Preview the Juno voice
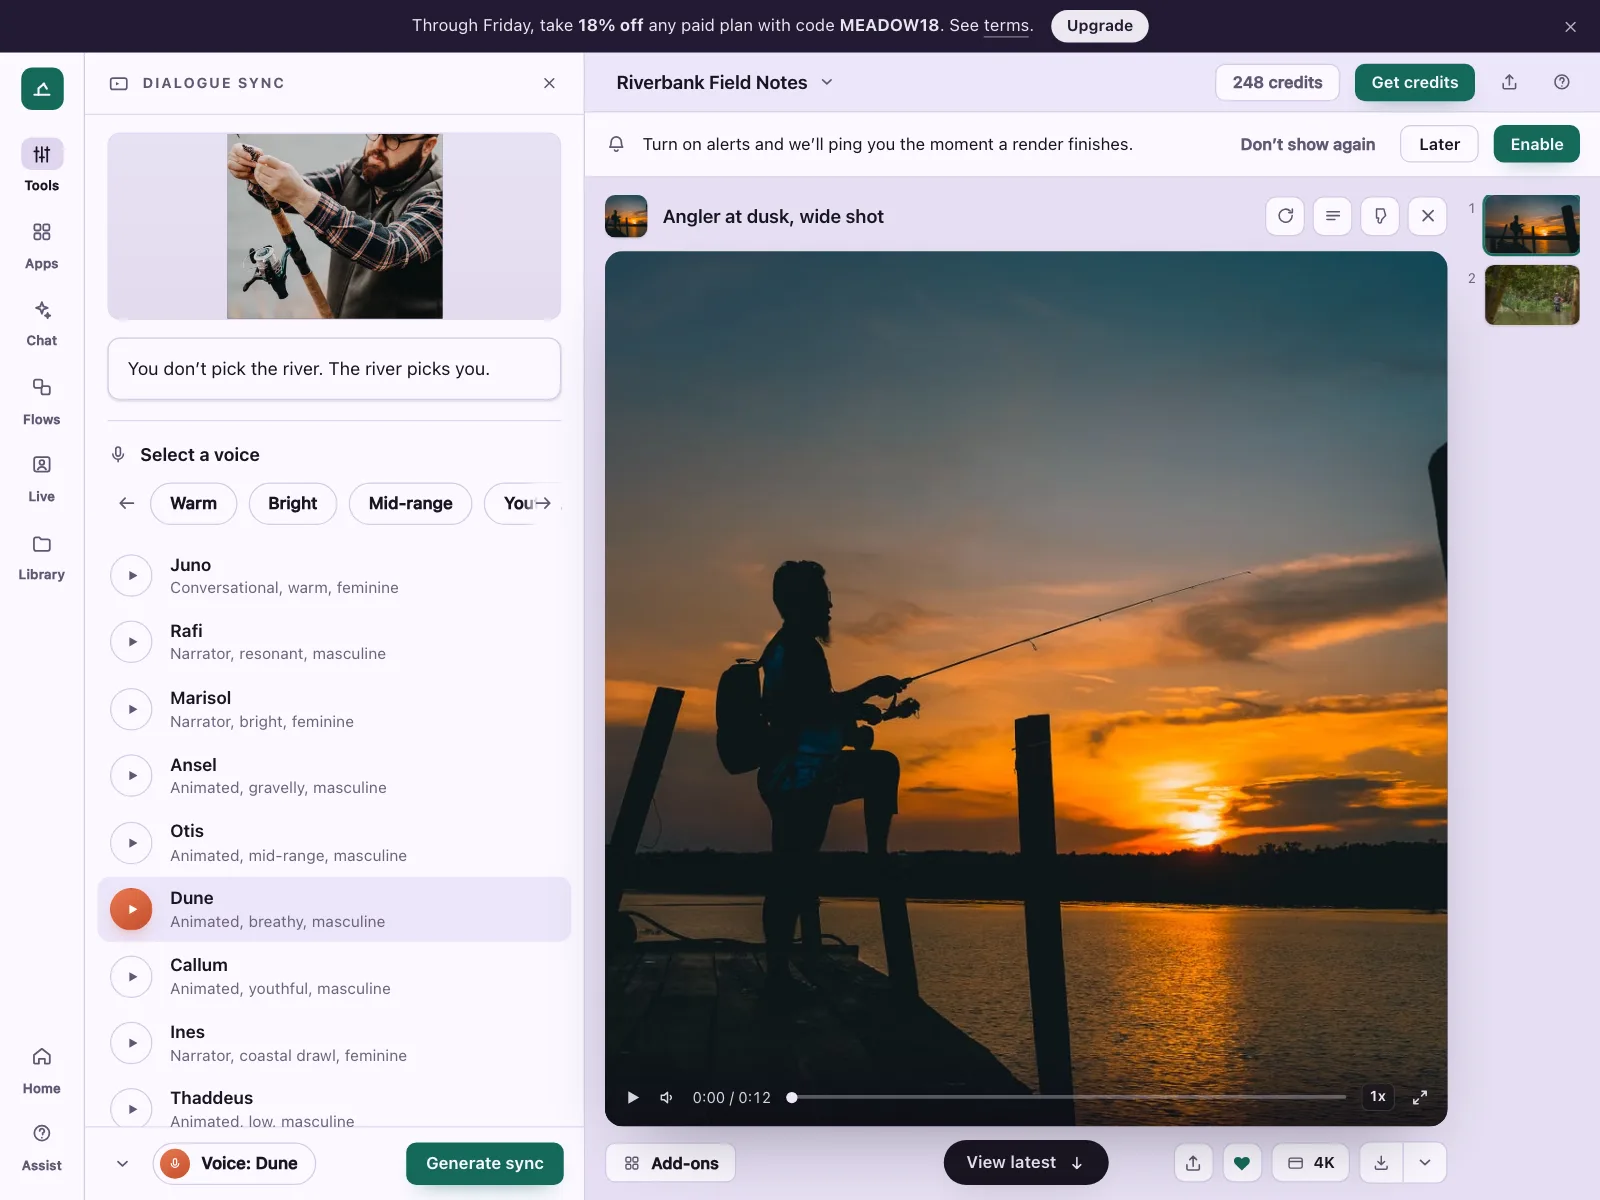Screen dimensions: 1600x1200 (x=131, y=575)
